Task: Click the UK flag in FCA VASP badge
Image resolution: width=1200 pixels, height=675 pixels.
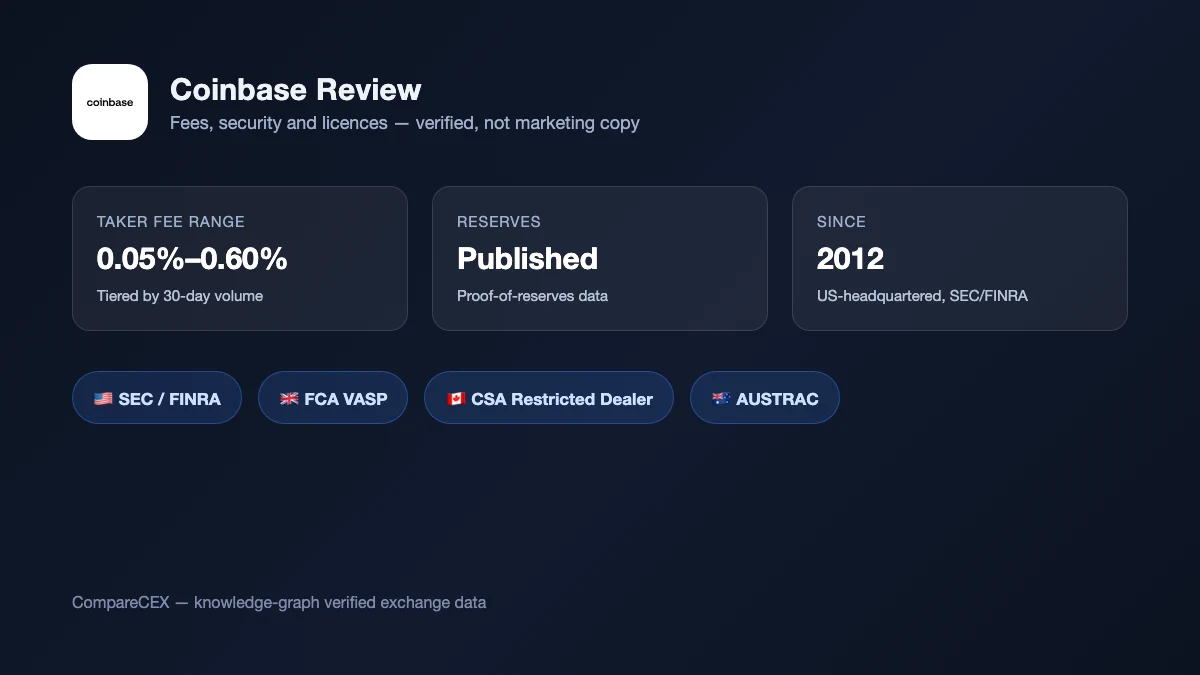Action: [x=289, y=399]
